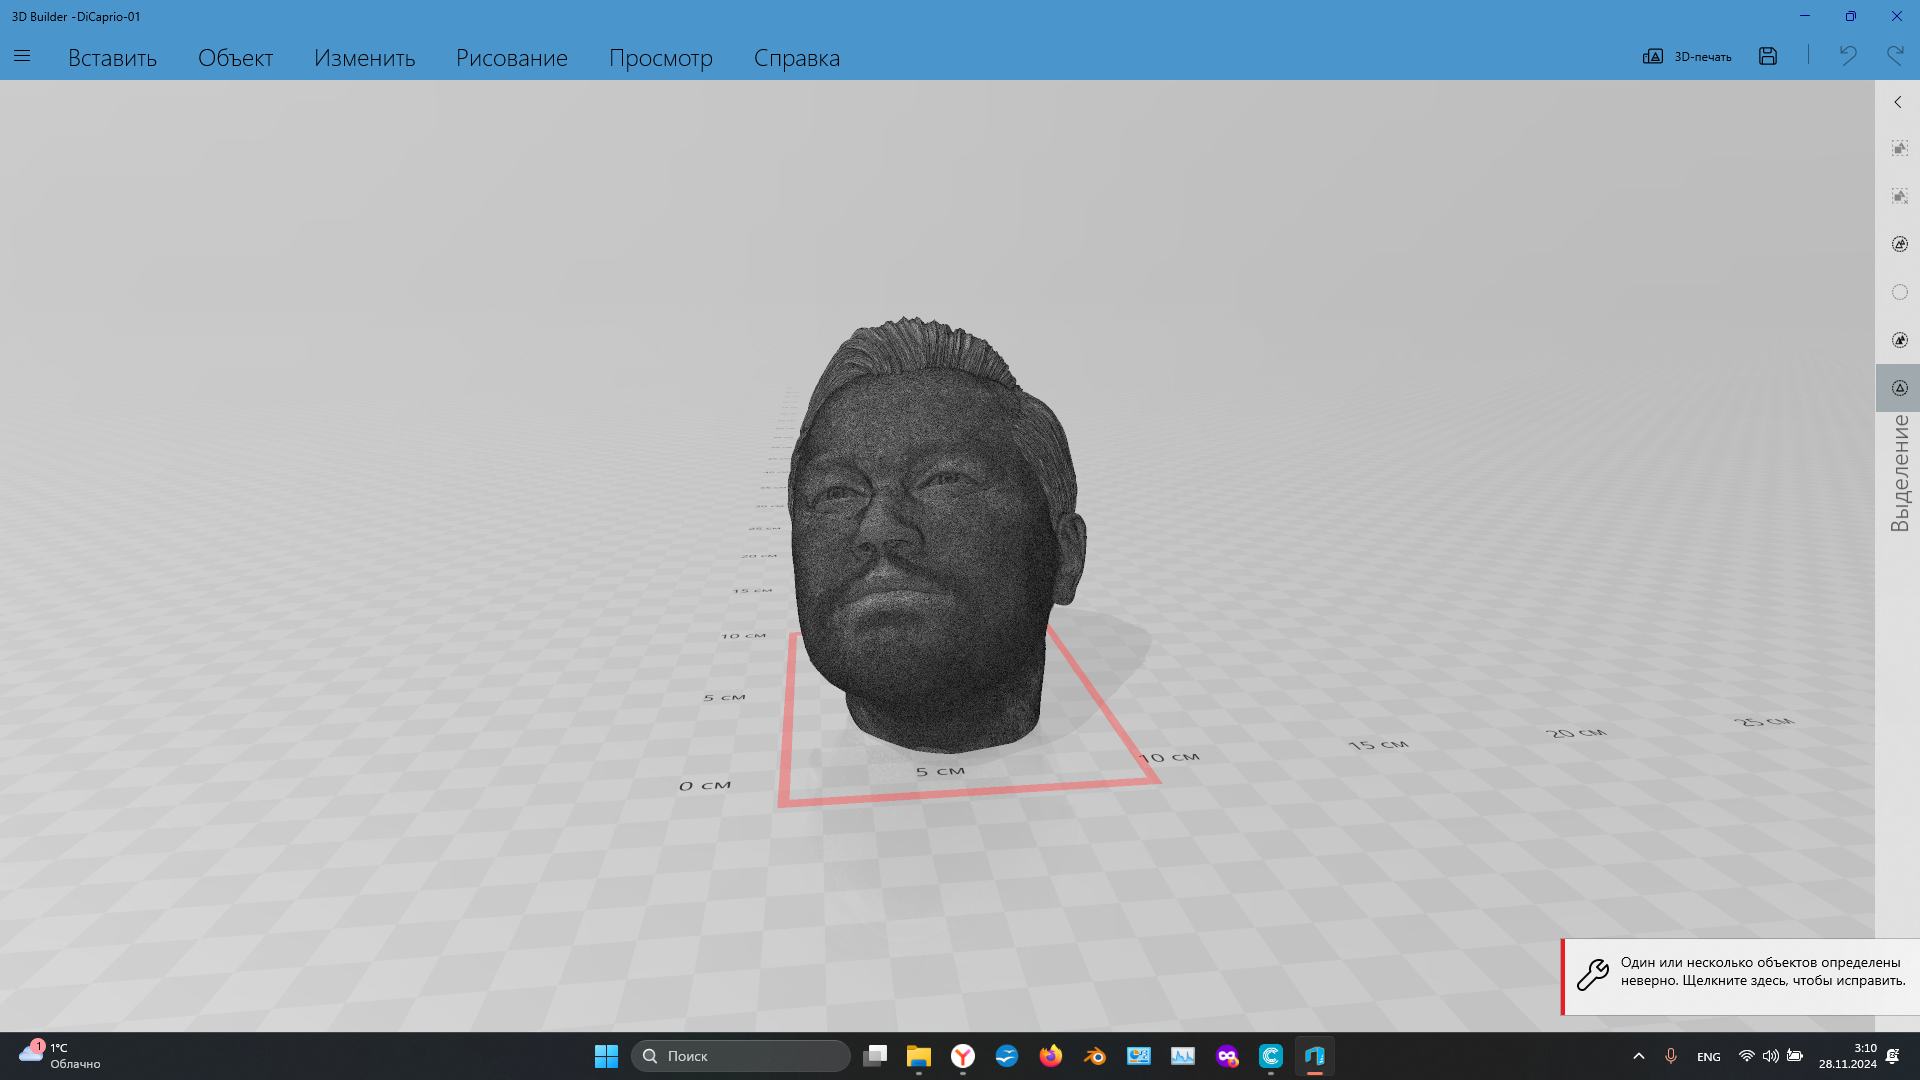Click the taskbar Поиск search field
Image resolution: width=1920 pixels, height=1080 pixels.
[741, 1056]
